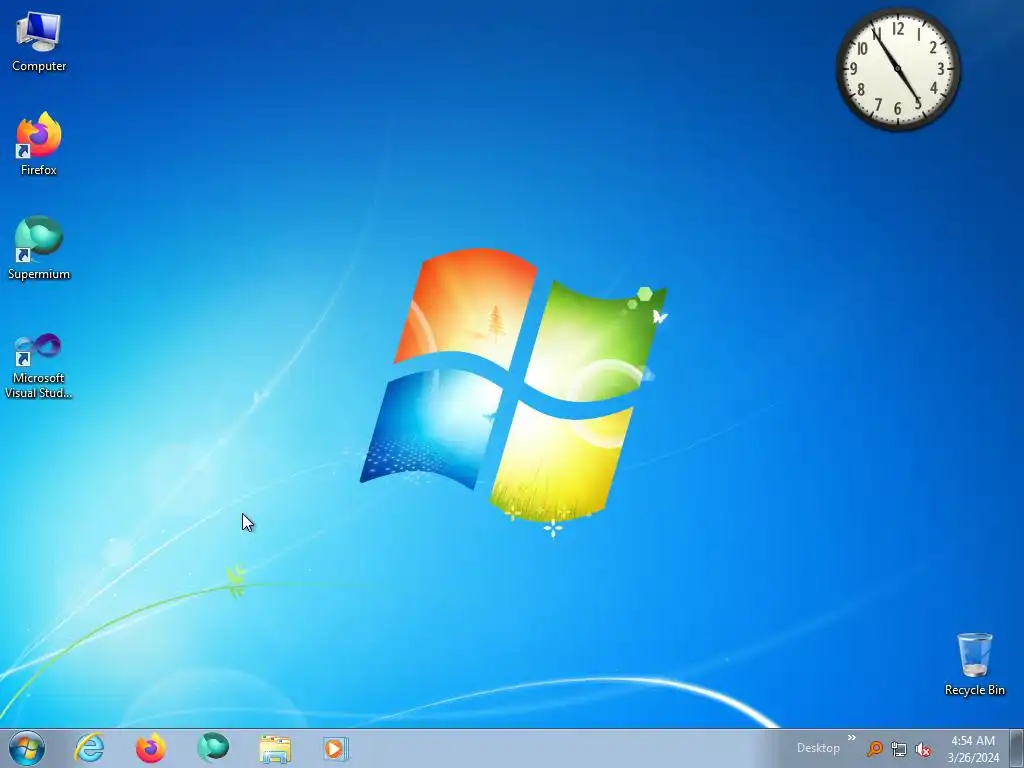Click the magnifier tray icon
1024x768 pixels.
tap(874, 749)
